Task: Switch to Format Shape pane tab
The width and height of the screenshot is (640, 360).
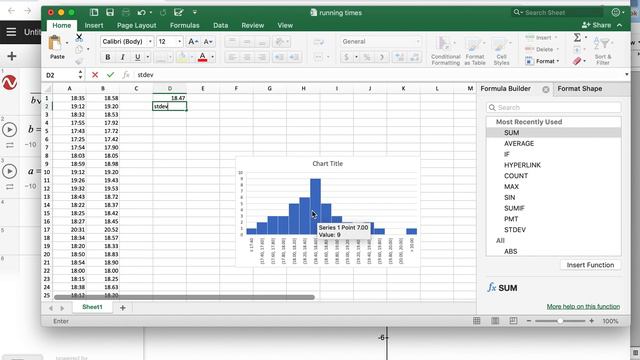Action: tap(580, 89)
